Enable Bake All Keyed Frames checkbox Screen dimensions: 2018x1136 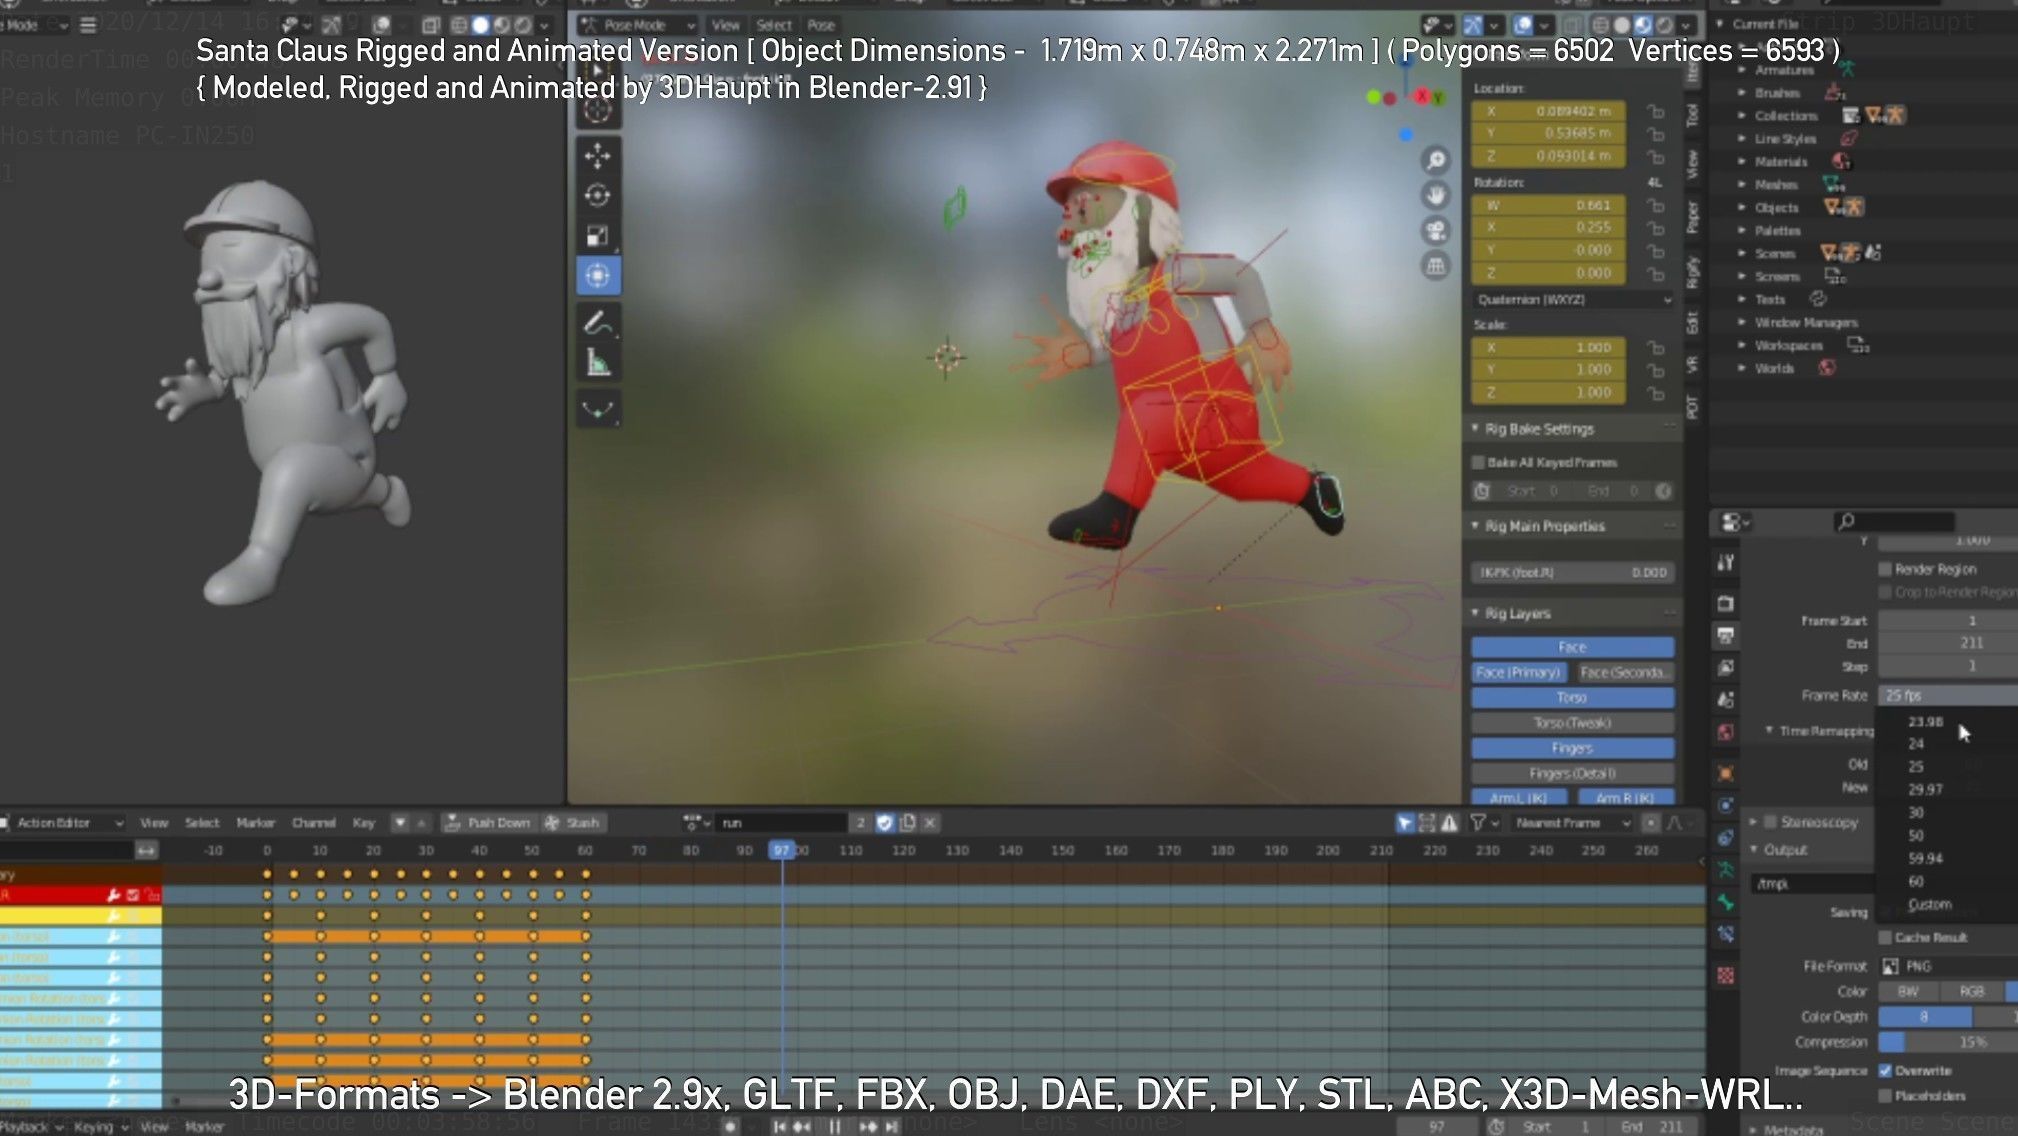pyautogui.click(x=1478, y=462)
